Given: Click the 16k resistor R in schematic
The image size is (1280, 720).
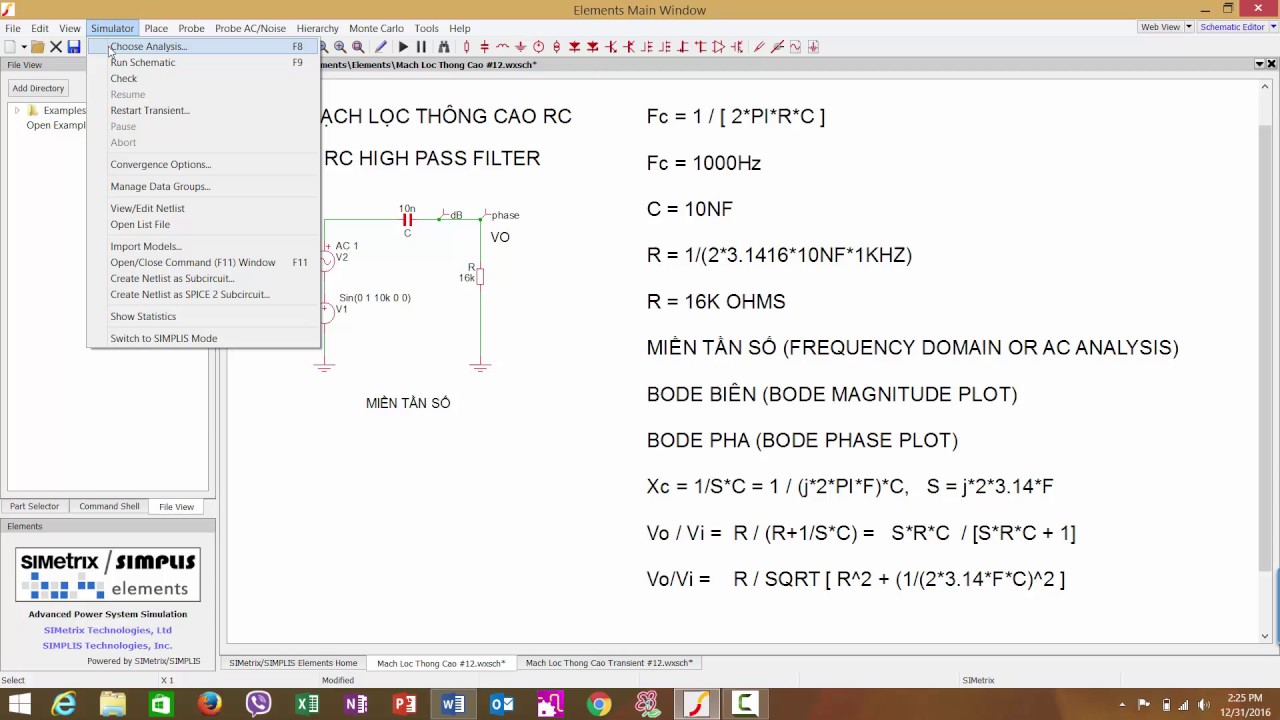Looking at the screenshot, I should click(x=480, y=276).
